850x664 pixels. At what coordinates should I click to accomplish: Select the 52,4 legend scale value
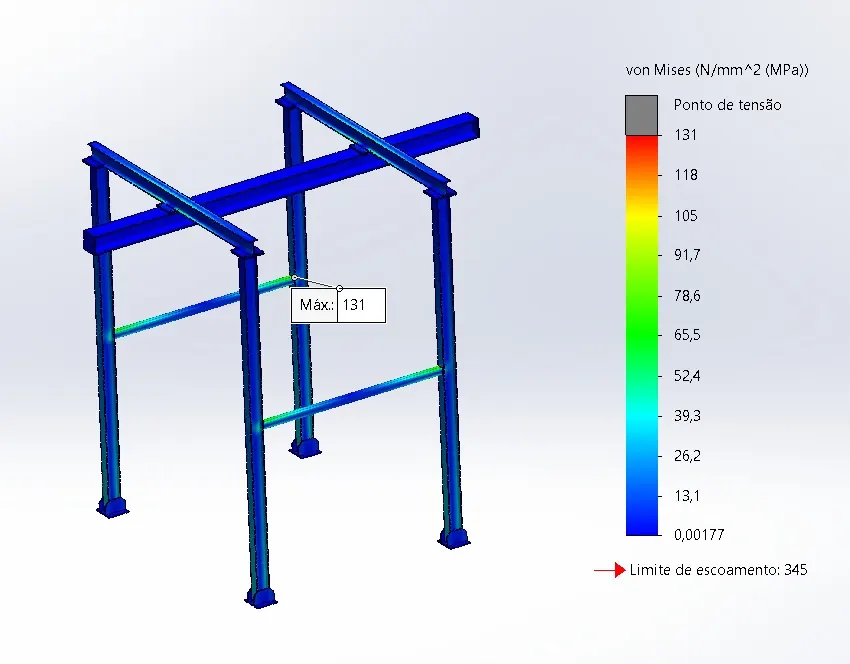[687, 376]
